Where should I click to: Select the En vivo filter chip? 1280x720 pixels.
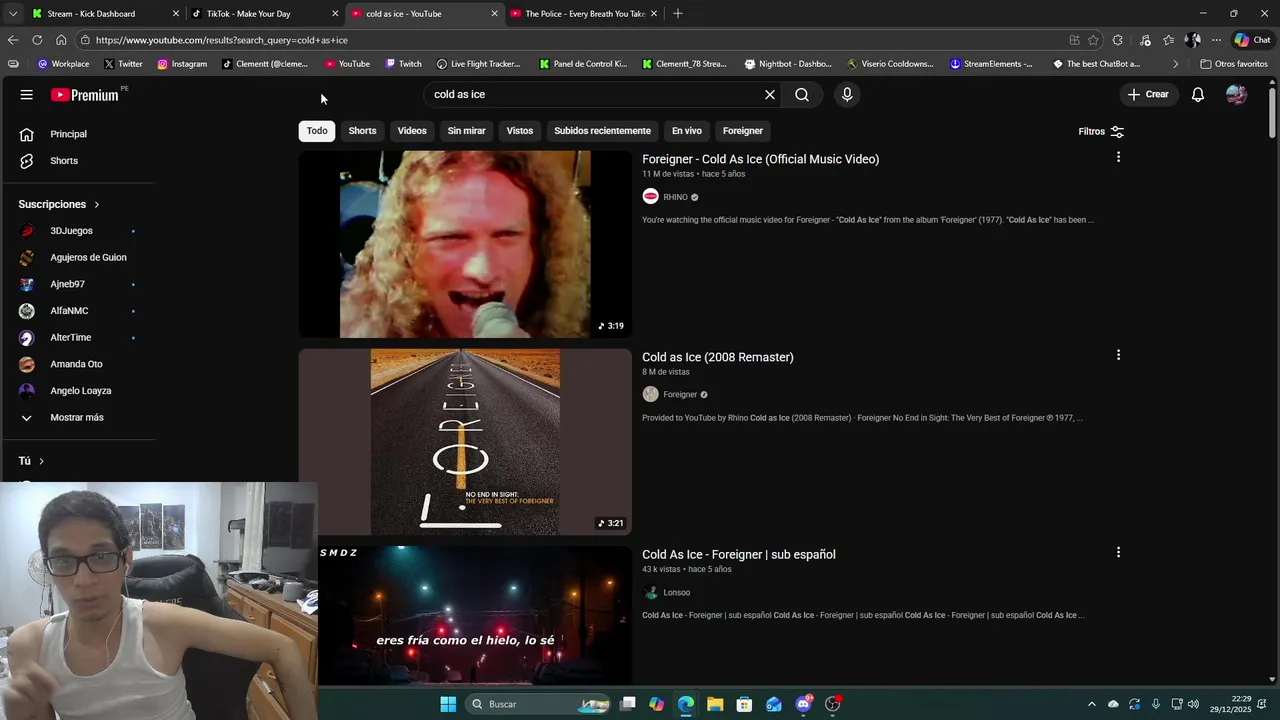pyautogui.click(x=686, y=131)
